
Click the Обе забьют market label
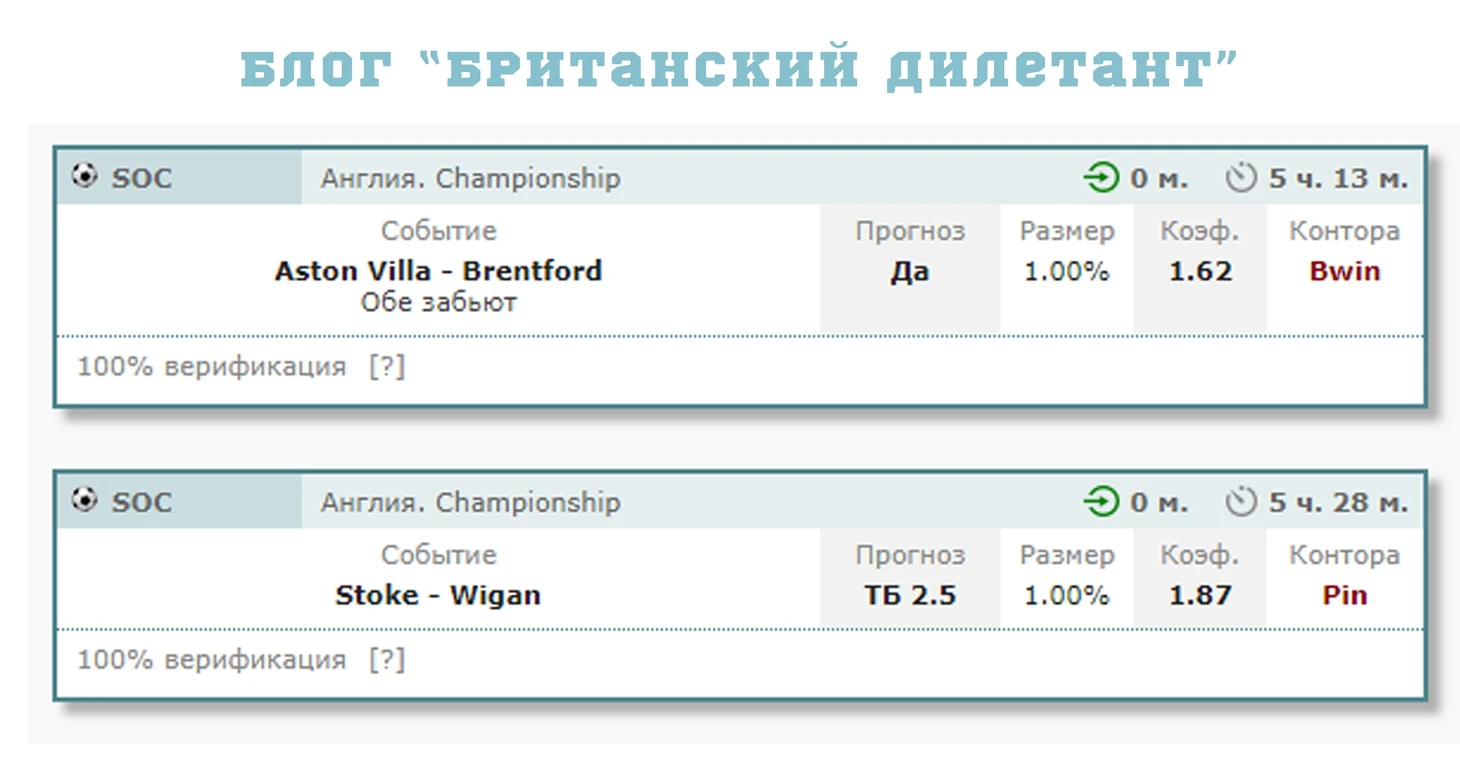(x=439, y=302)
